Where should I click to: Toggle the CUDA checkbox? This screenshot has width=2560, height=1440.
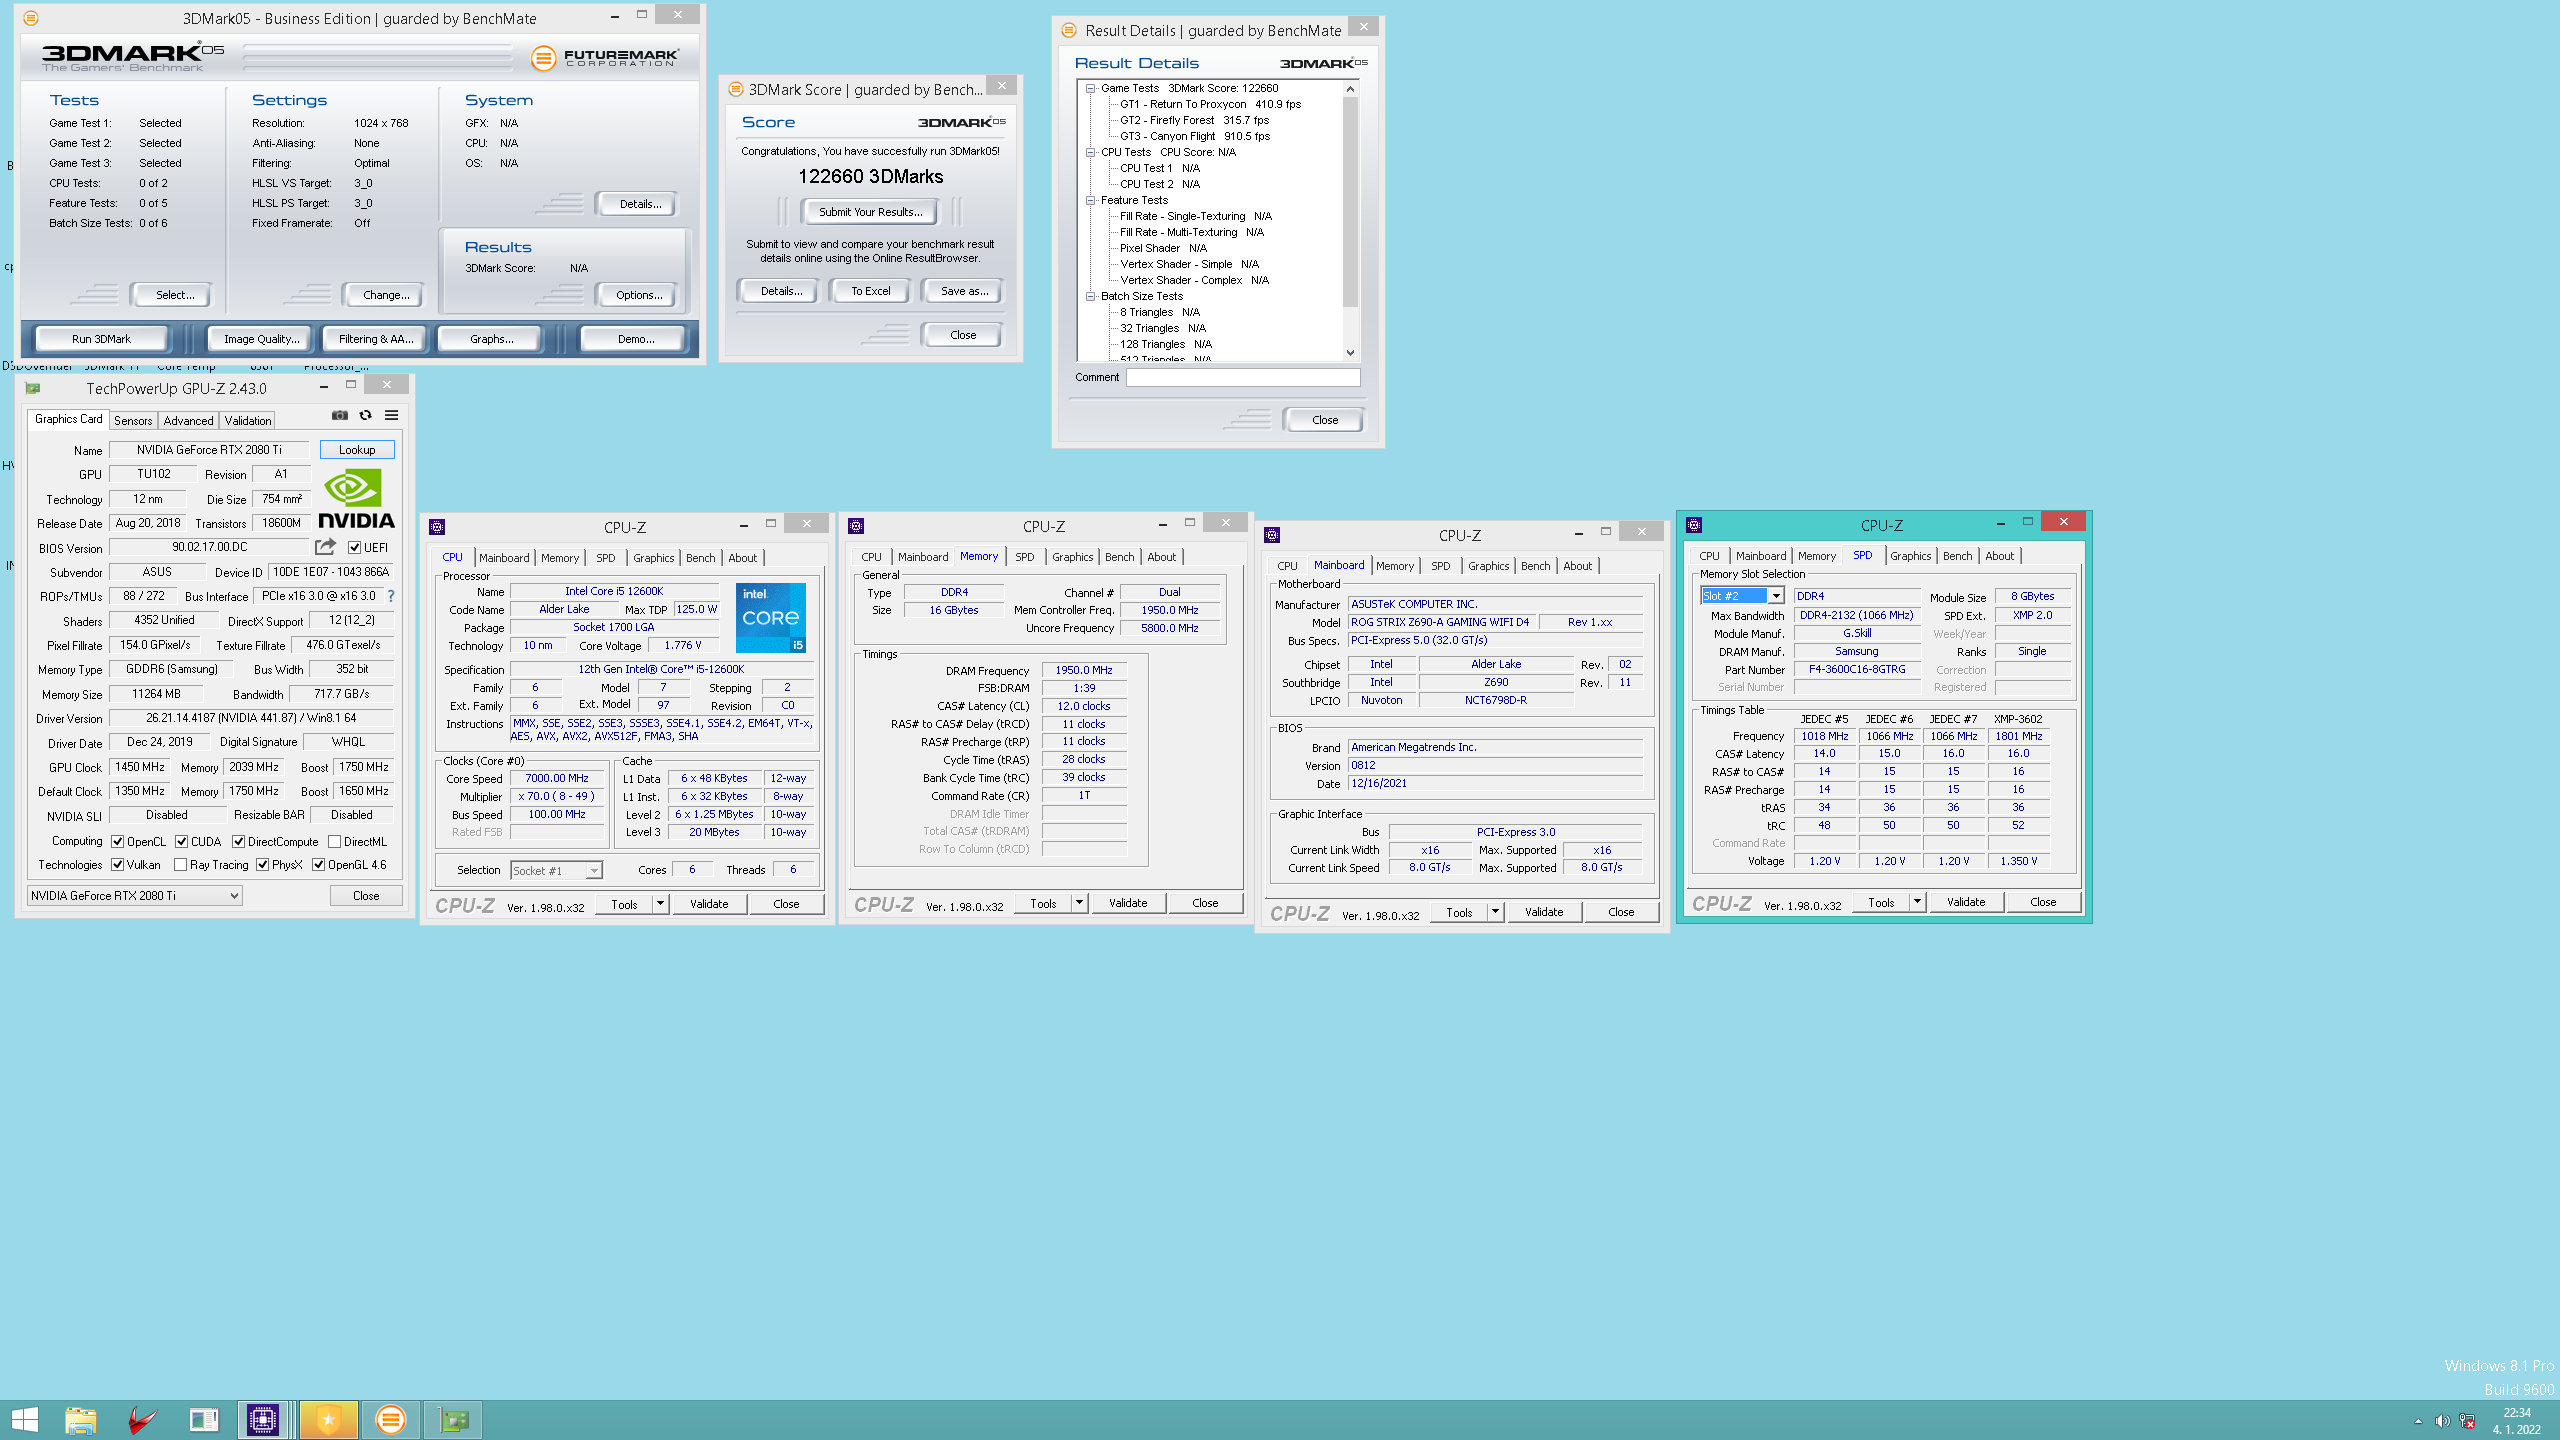[181, 842]
